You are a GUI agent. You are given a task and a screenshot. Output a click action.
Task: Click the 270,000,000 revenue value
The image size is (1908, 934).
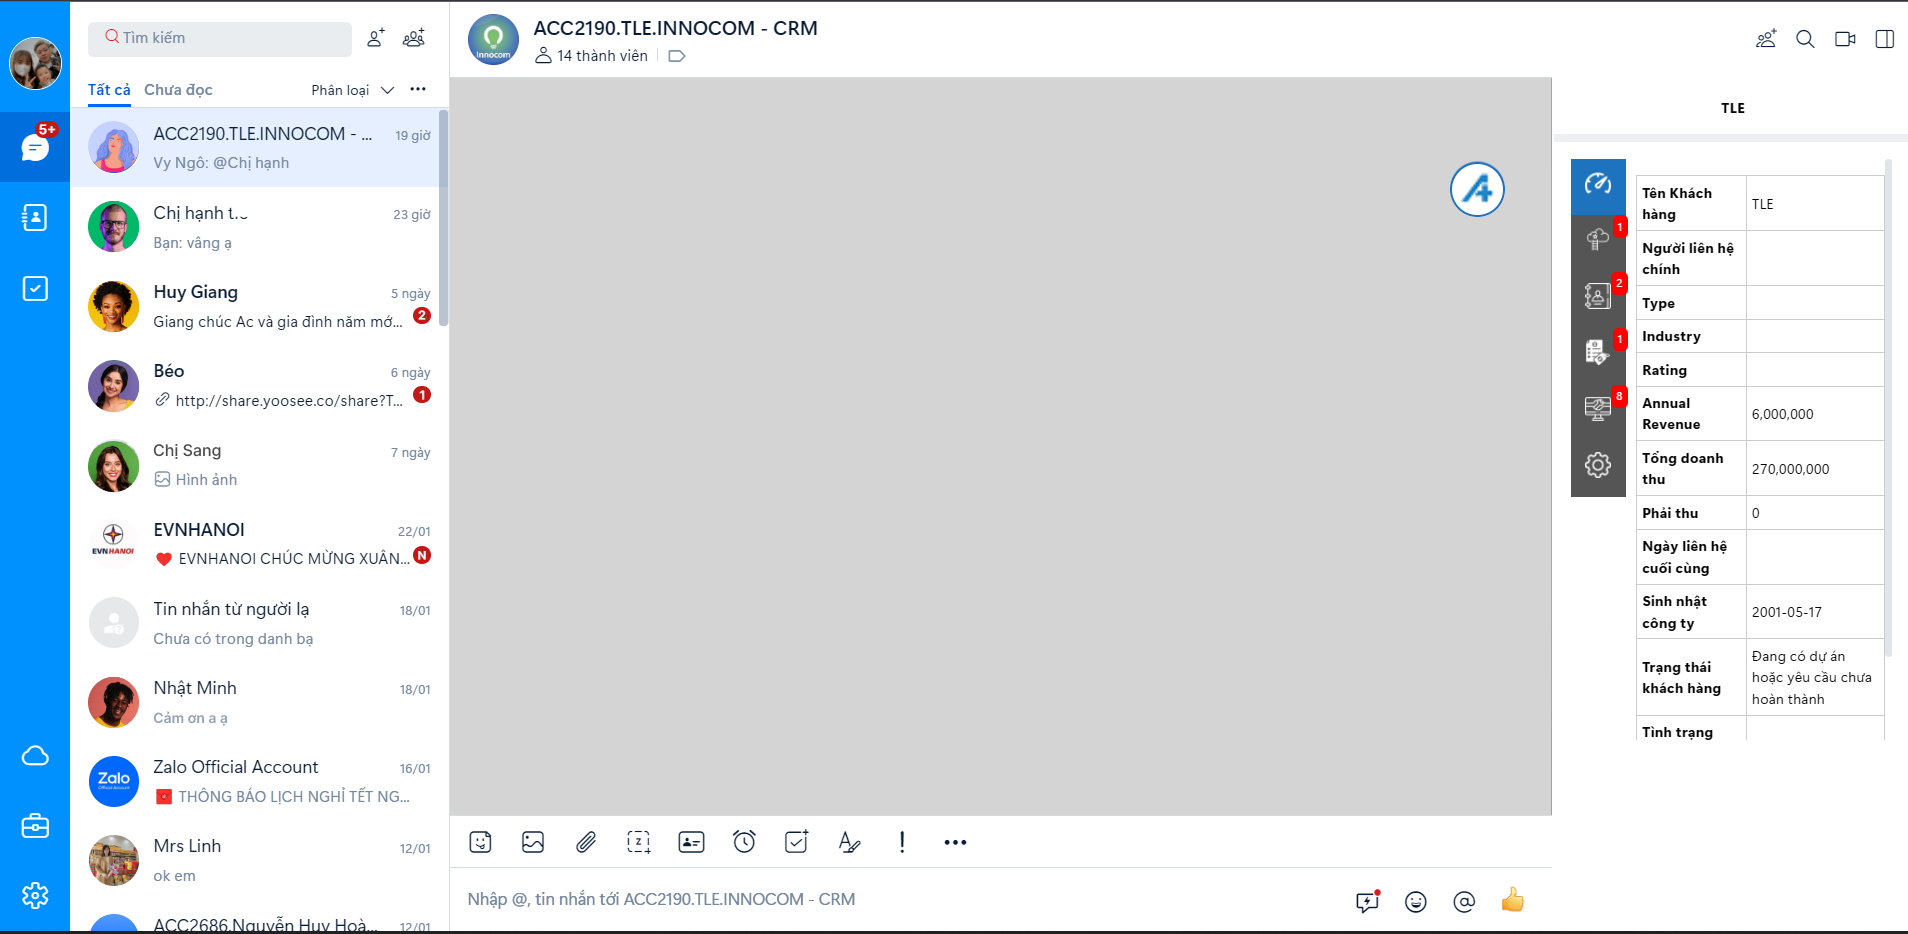[x=1790, y=469]
